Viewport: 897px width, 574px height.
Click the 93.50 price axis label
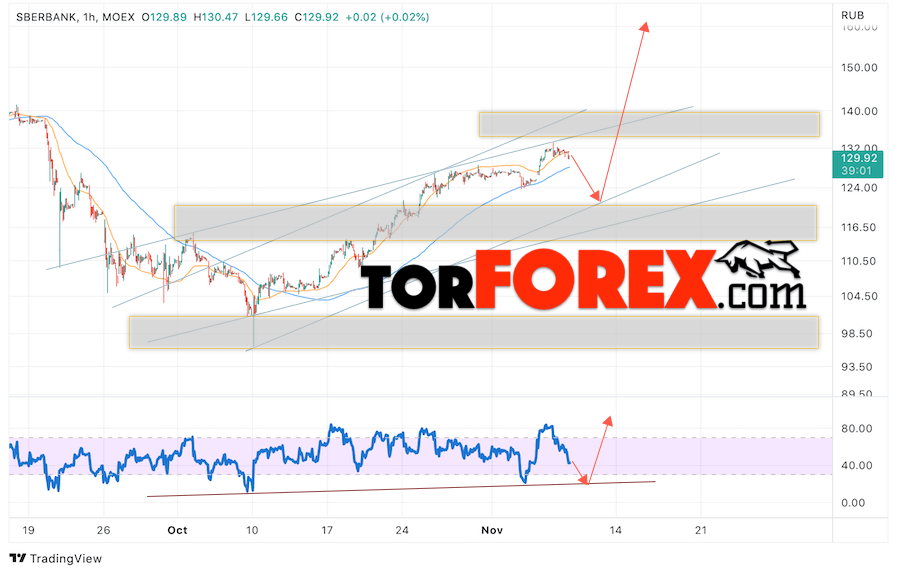pos(856,367)
